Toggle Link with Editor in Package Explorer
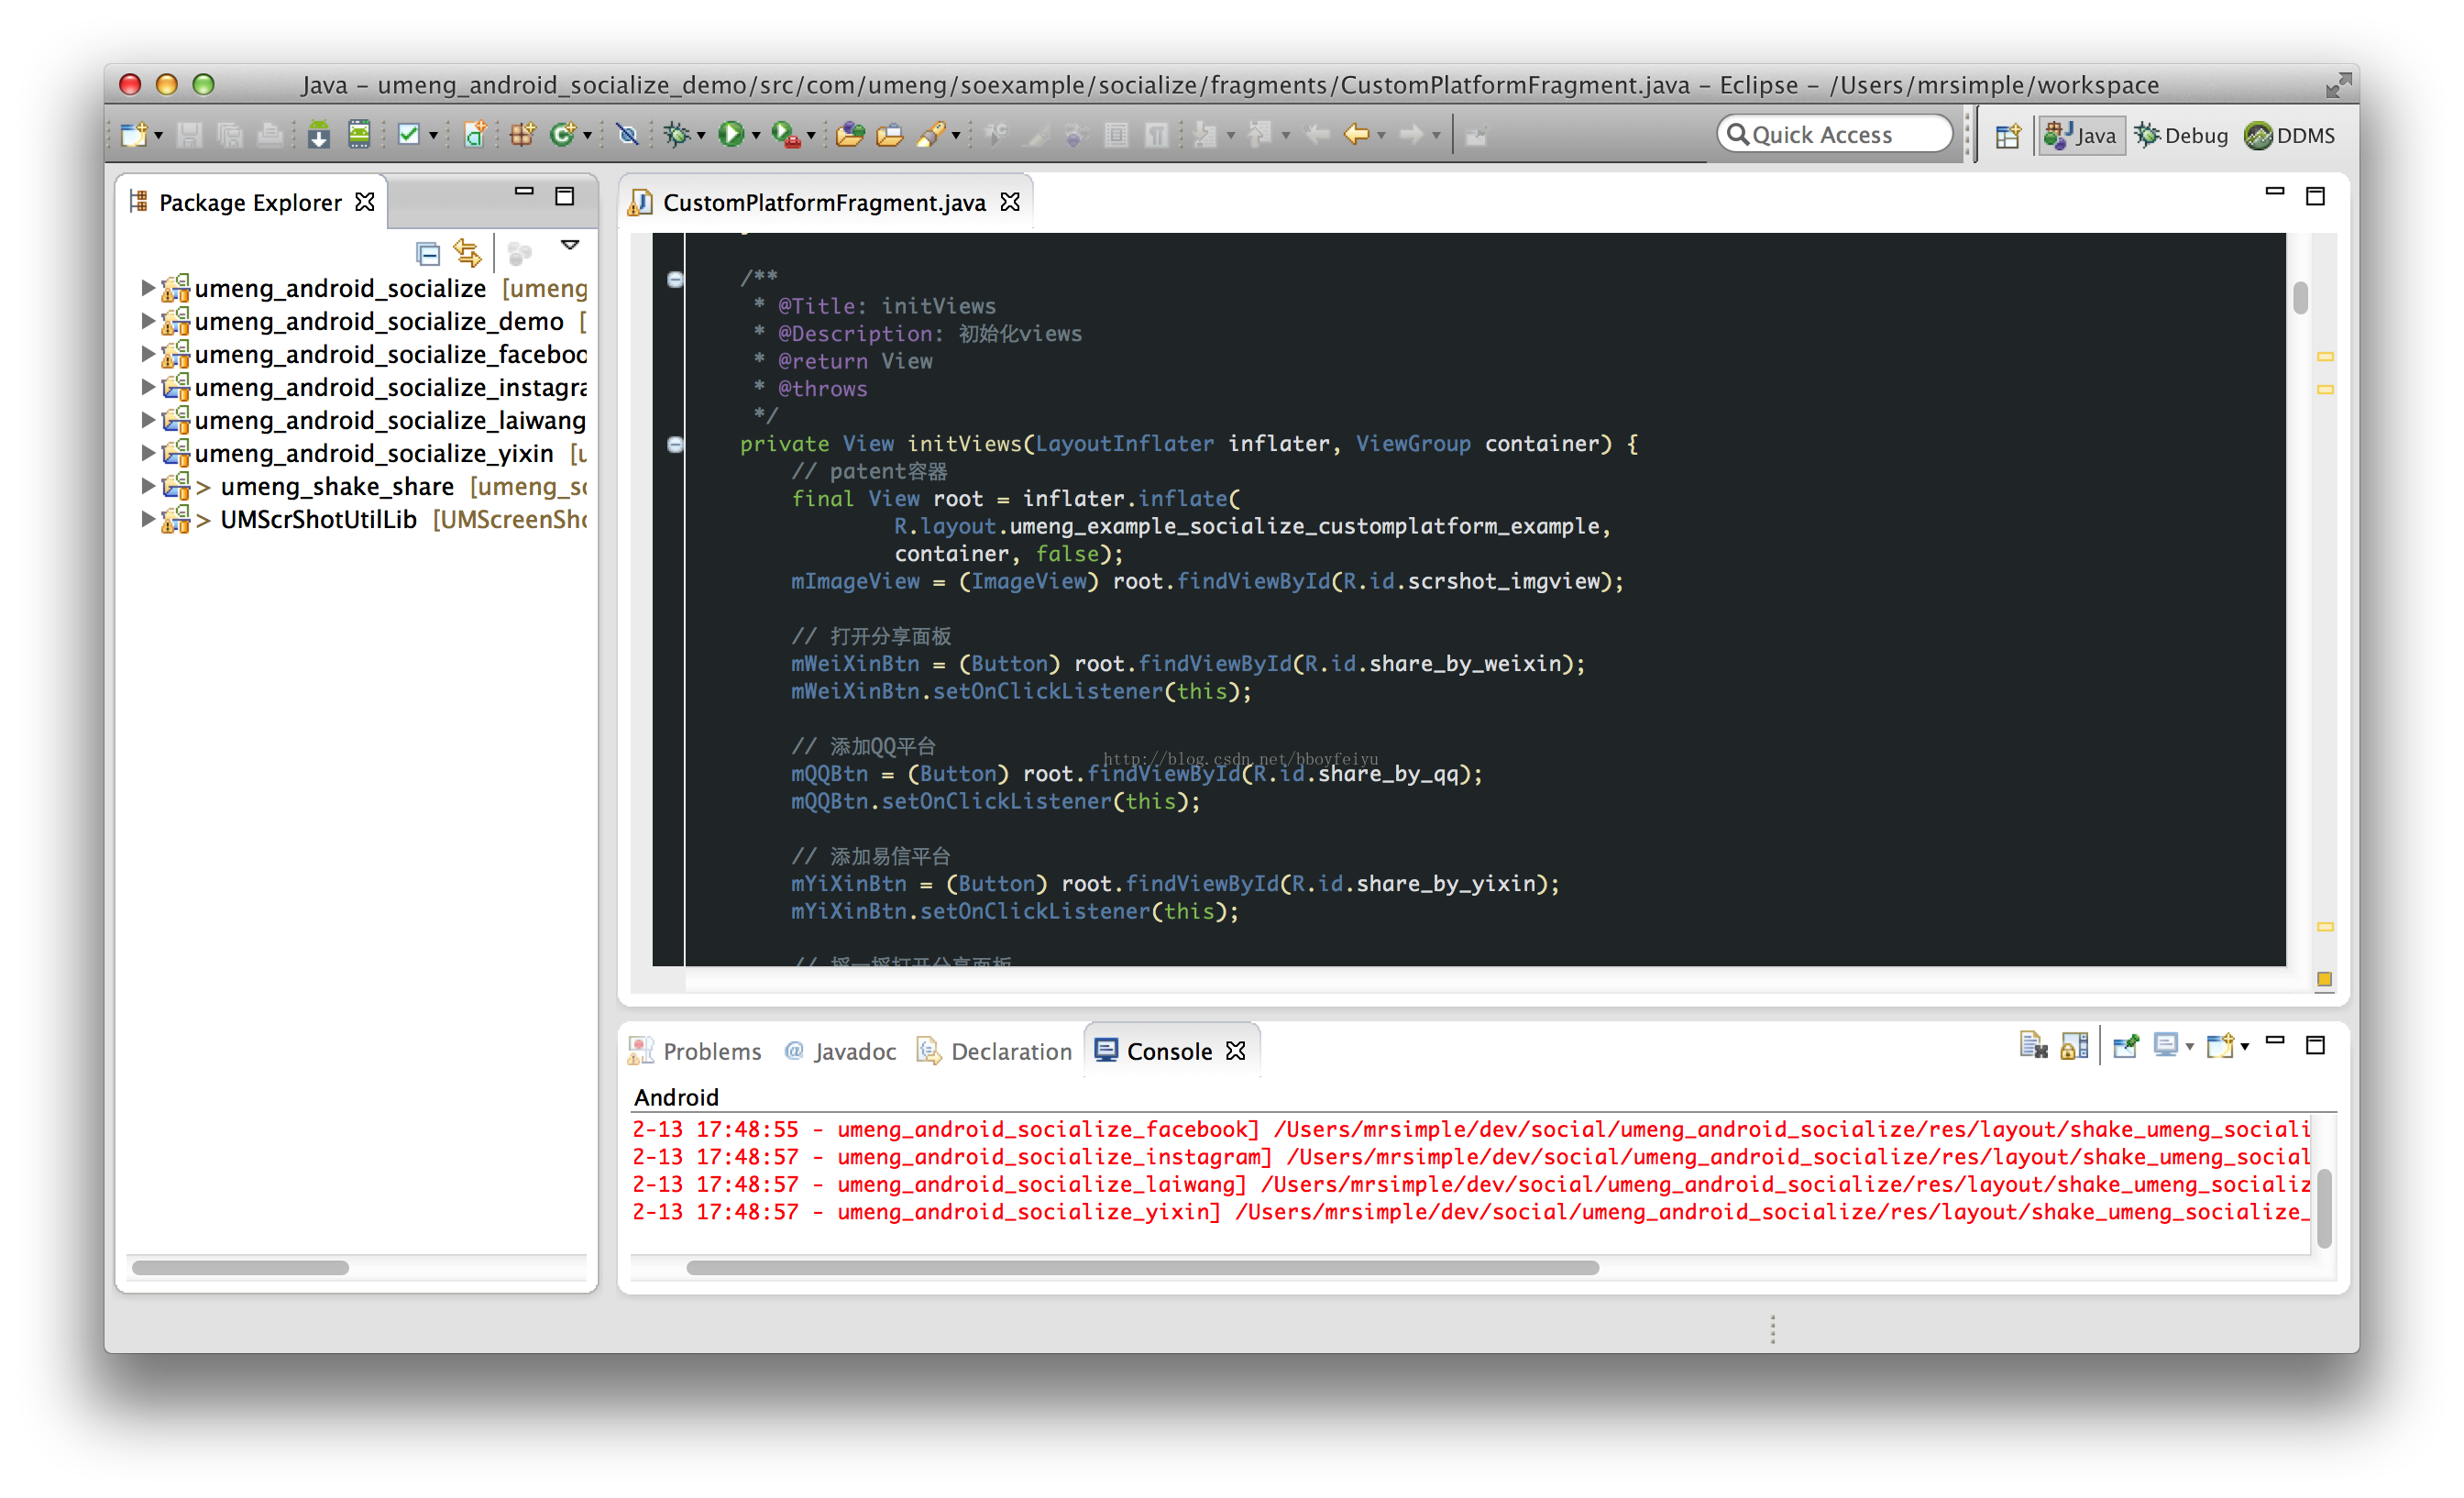 pyautogui.click(x=467, y=253)
